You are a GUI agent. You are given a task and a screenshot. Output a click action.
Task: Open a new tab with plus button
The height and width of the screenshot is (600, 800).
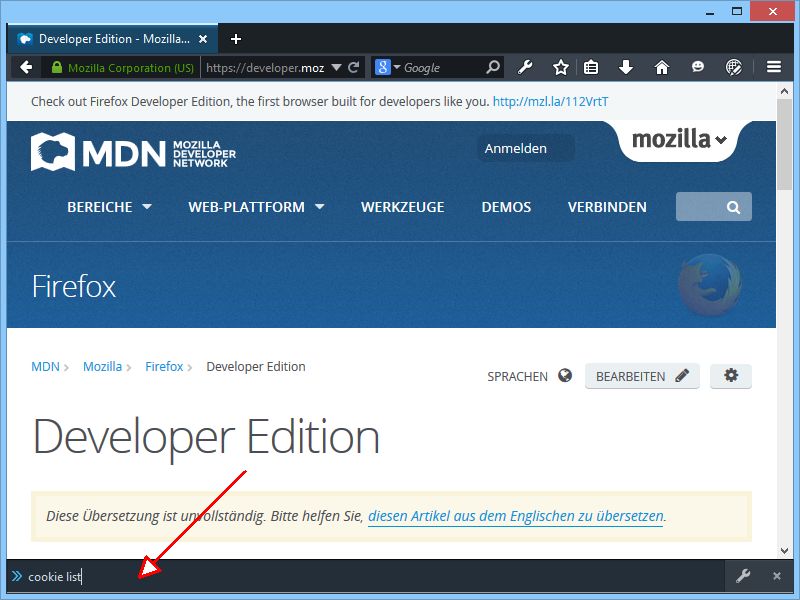coord(236,39)
